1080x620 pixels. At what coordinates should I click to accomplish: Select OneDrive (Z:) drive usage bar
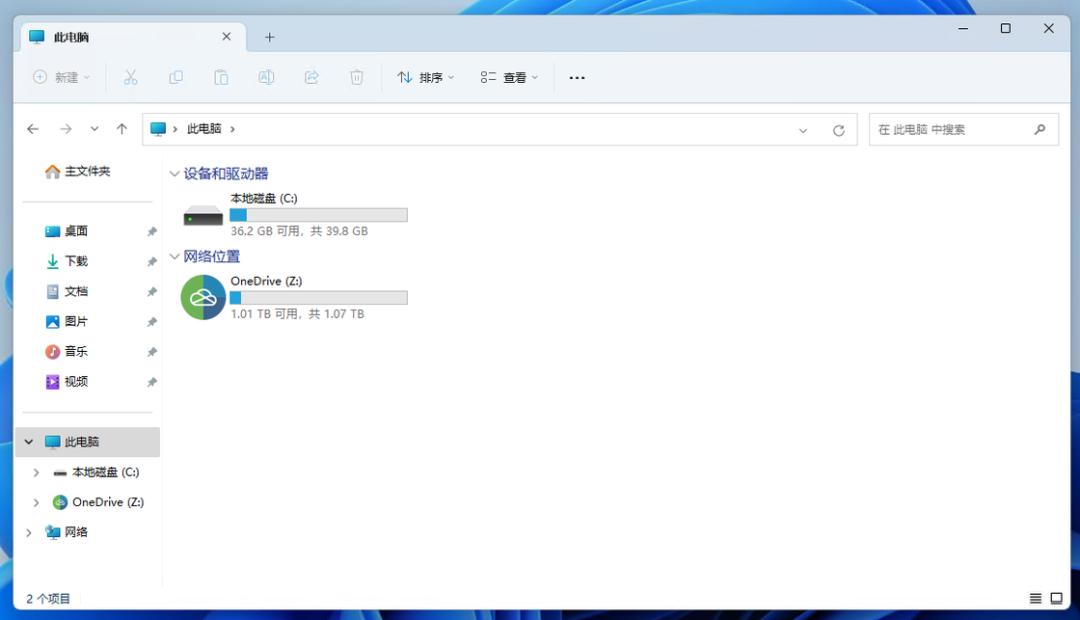pos(318,298)
